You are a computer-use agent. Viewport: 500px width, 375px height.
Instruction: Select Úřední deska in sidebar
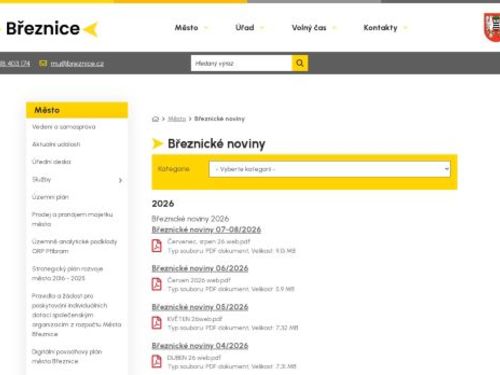(52, 162)
